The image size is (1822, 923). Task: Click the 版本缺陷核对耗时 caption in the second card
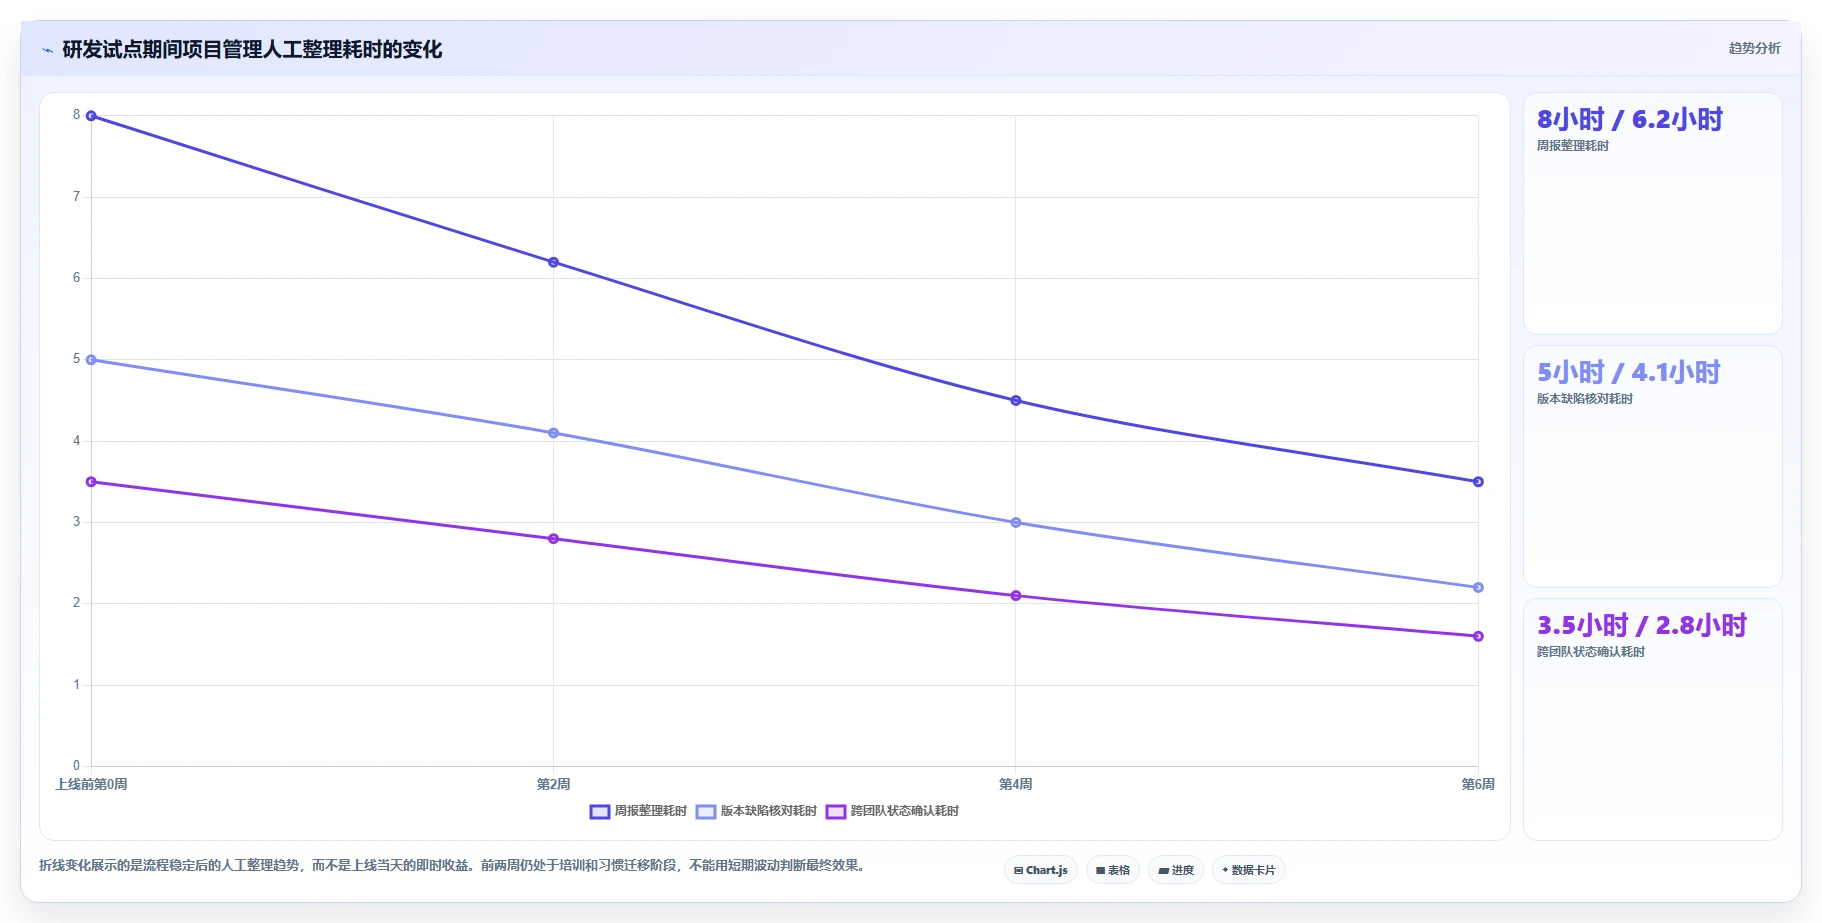click(1585, 399)
